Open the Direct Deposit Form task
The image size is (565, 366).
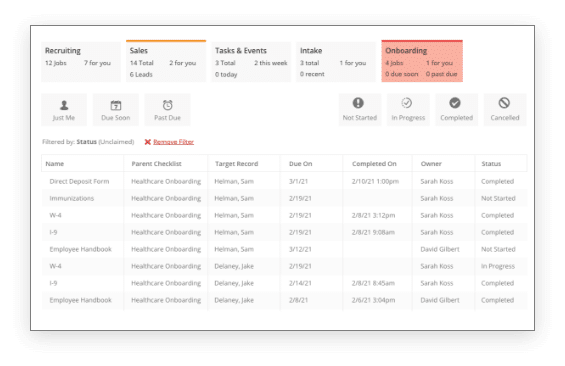[x=79, y=181]
